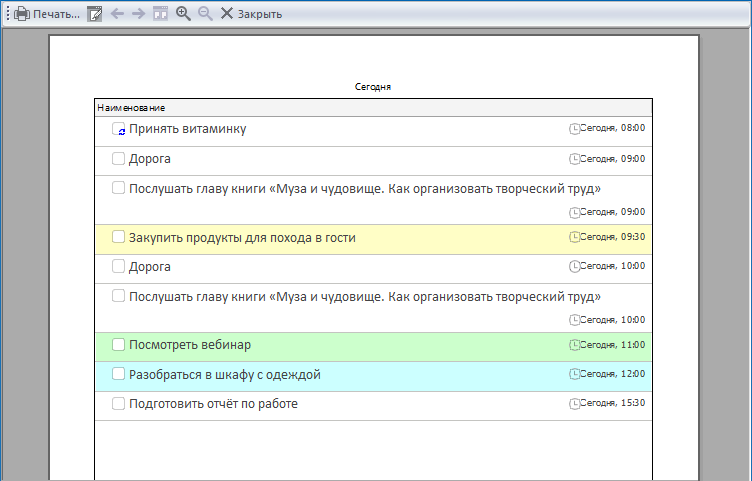Viewport: 752px width, 481px height.
Task: Check the first 'Дорога' task at 09:00
Action: [x=118, y=158]
